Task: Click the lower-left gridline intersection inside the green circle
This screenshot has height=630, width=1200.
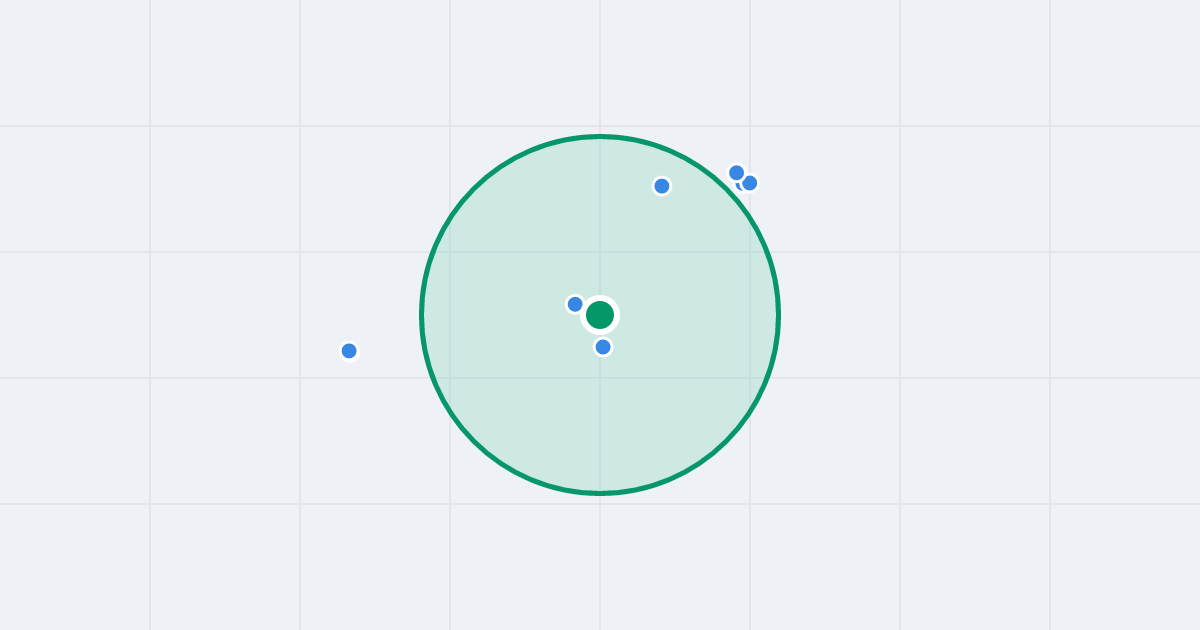Action: pos(450,378)
